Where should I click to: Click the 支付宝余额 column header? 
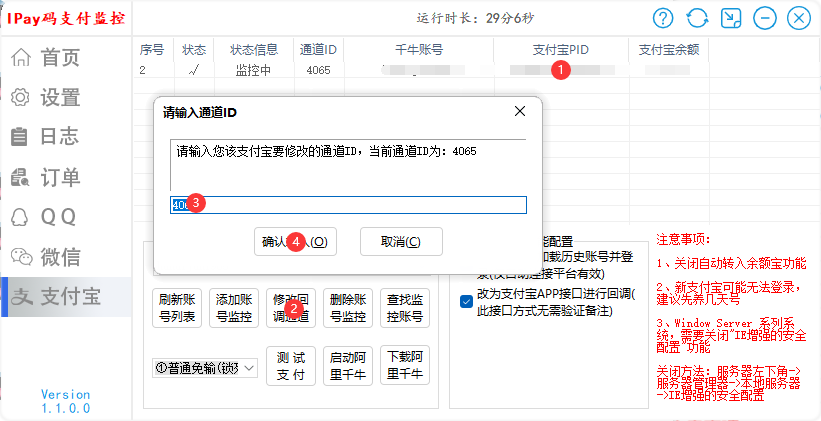pyautogui.click(x=669, y=50)
